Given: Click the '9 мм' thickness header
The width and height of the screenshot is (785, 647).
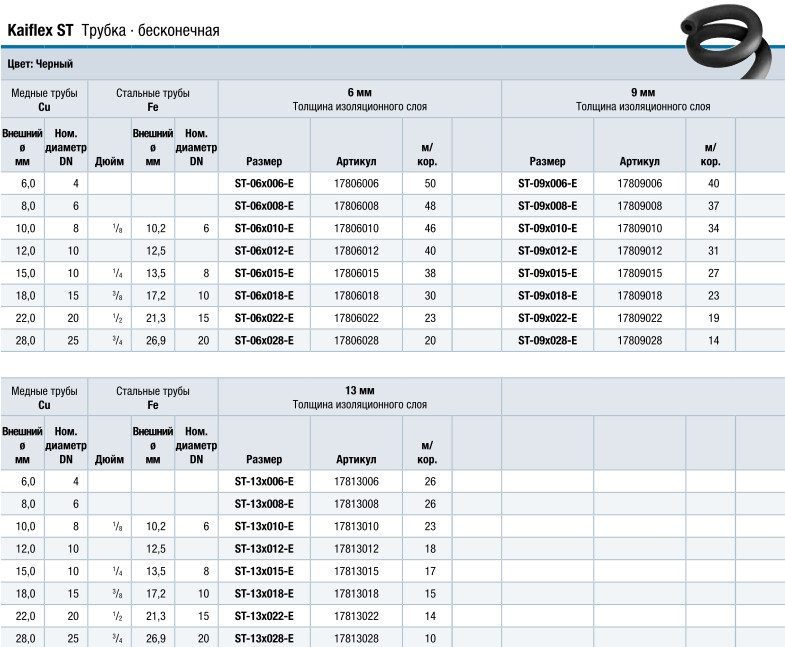Looking at the screenshot, I should 643,93.
